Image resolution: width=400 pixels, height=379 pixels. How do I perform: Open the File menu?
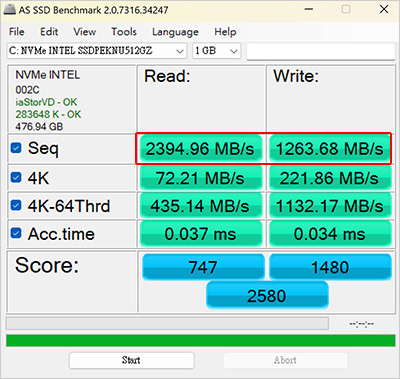[17, 32]
